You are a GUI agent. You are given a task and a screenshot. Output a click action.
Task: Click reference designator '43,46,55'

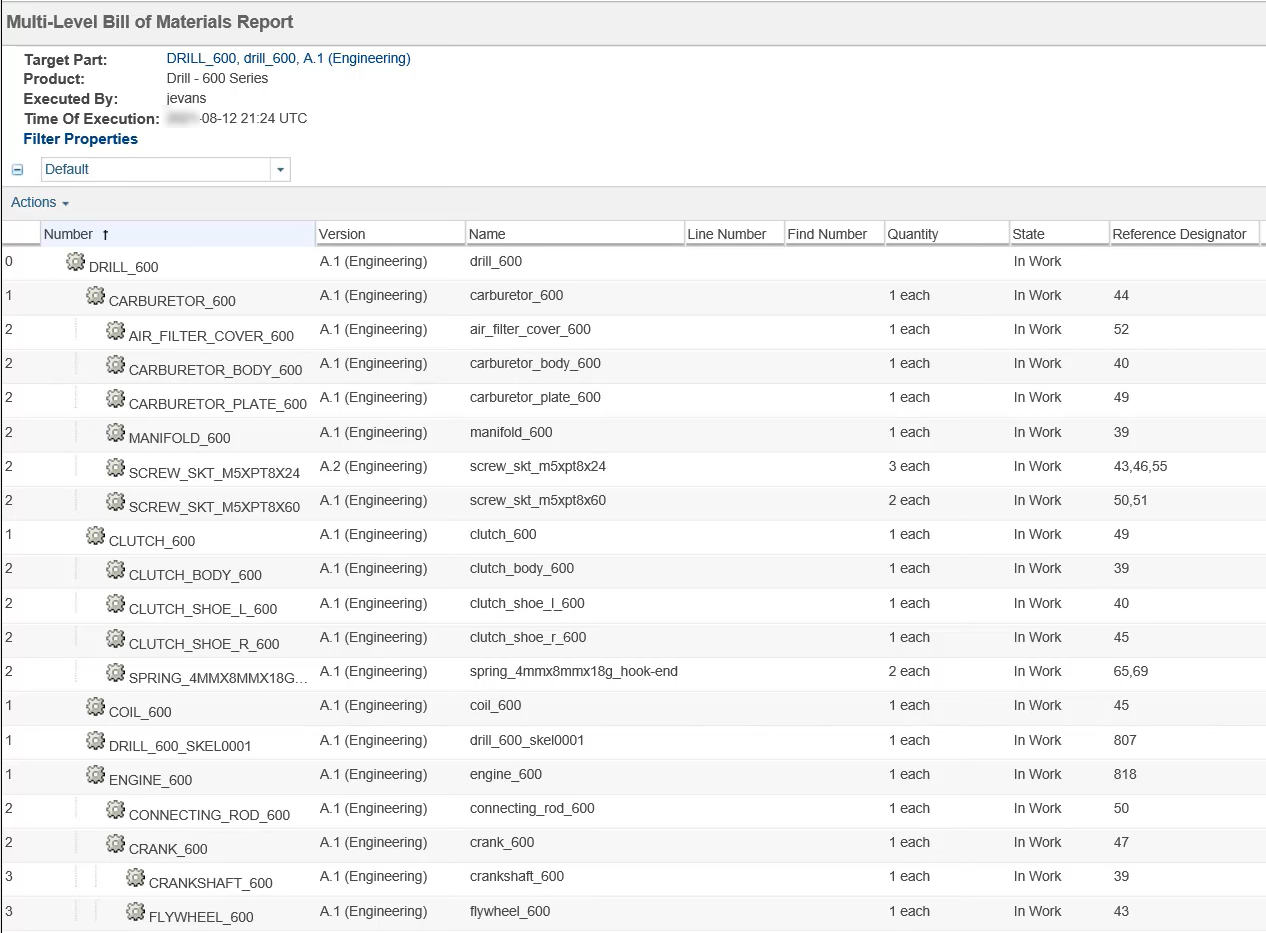tap(1140, 466)
